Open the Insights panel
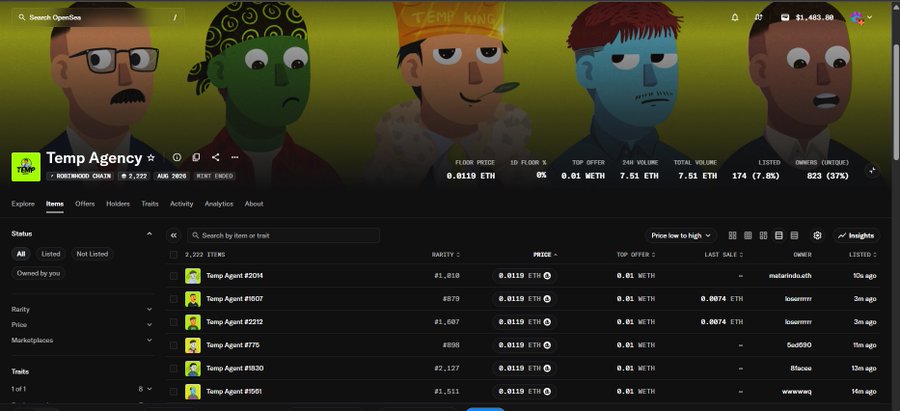 tap(856, 235)
